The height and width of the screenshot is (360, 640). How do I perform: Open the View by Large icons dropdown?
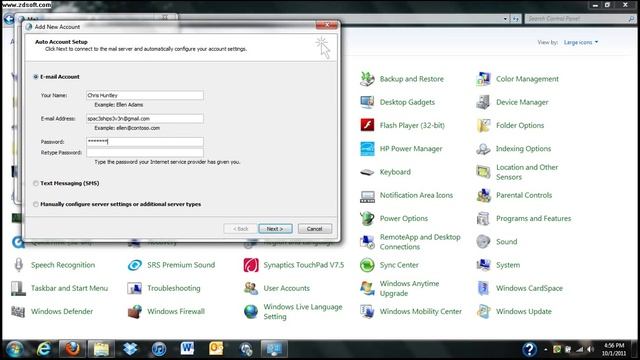pyautogui.click(x=581, y=42)
